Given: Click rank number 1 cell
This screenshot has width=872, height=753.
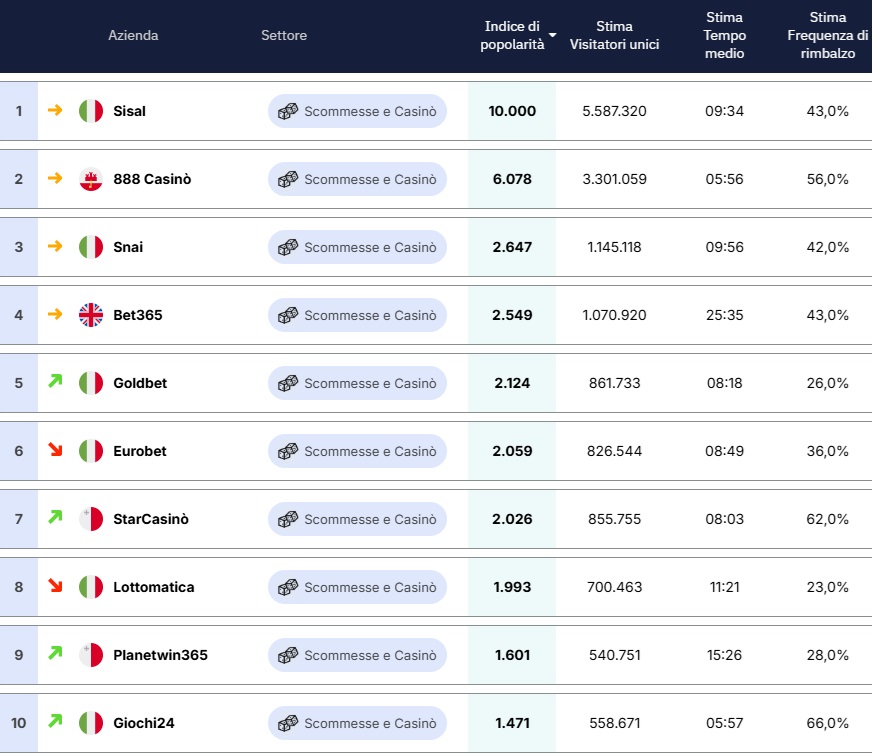Looking at the screenshot, I should [19, 111].
